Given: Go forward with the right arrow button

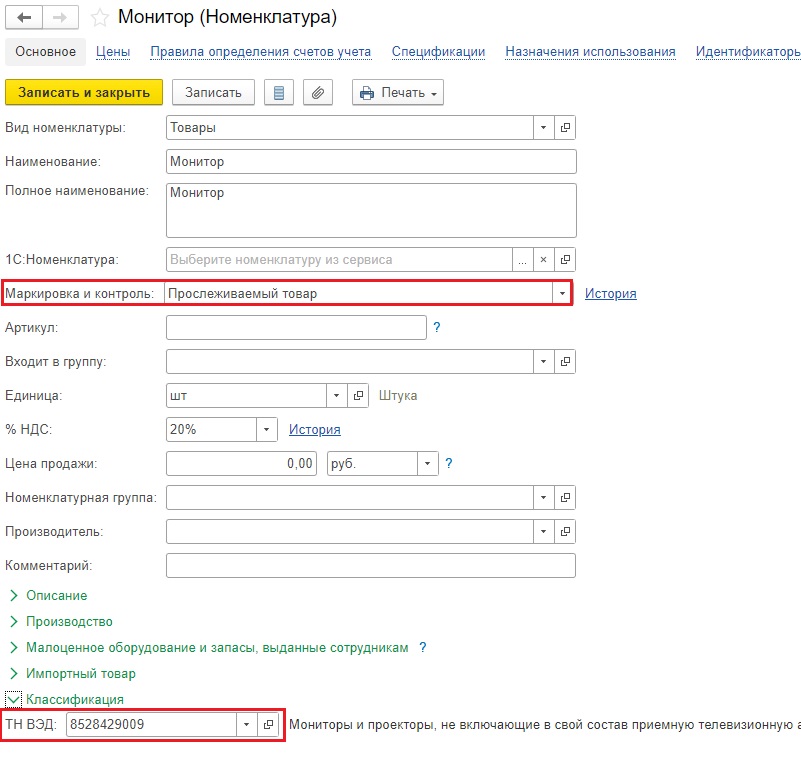Looking at the screenshot, I should click(60, 18).
